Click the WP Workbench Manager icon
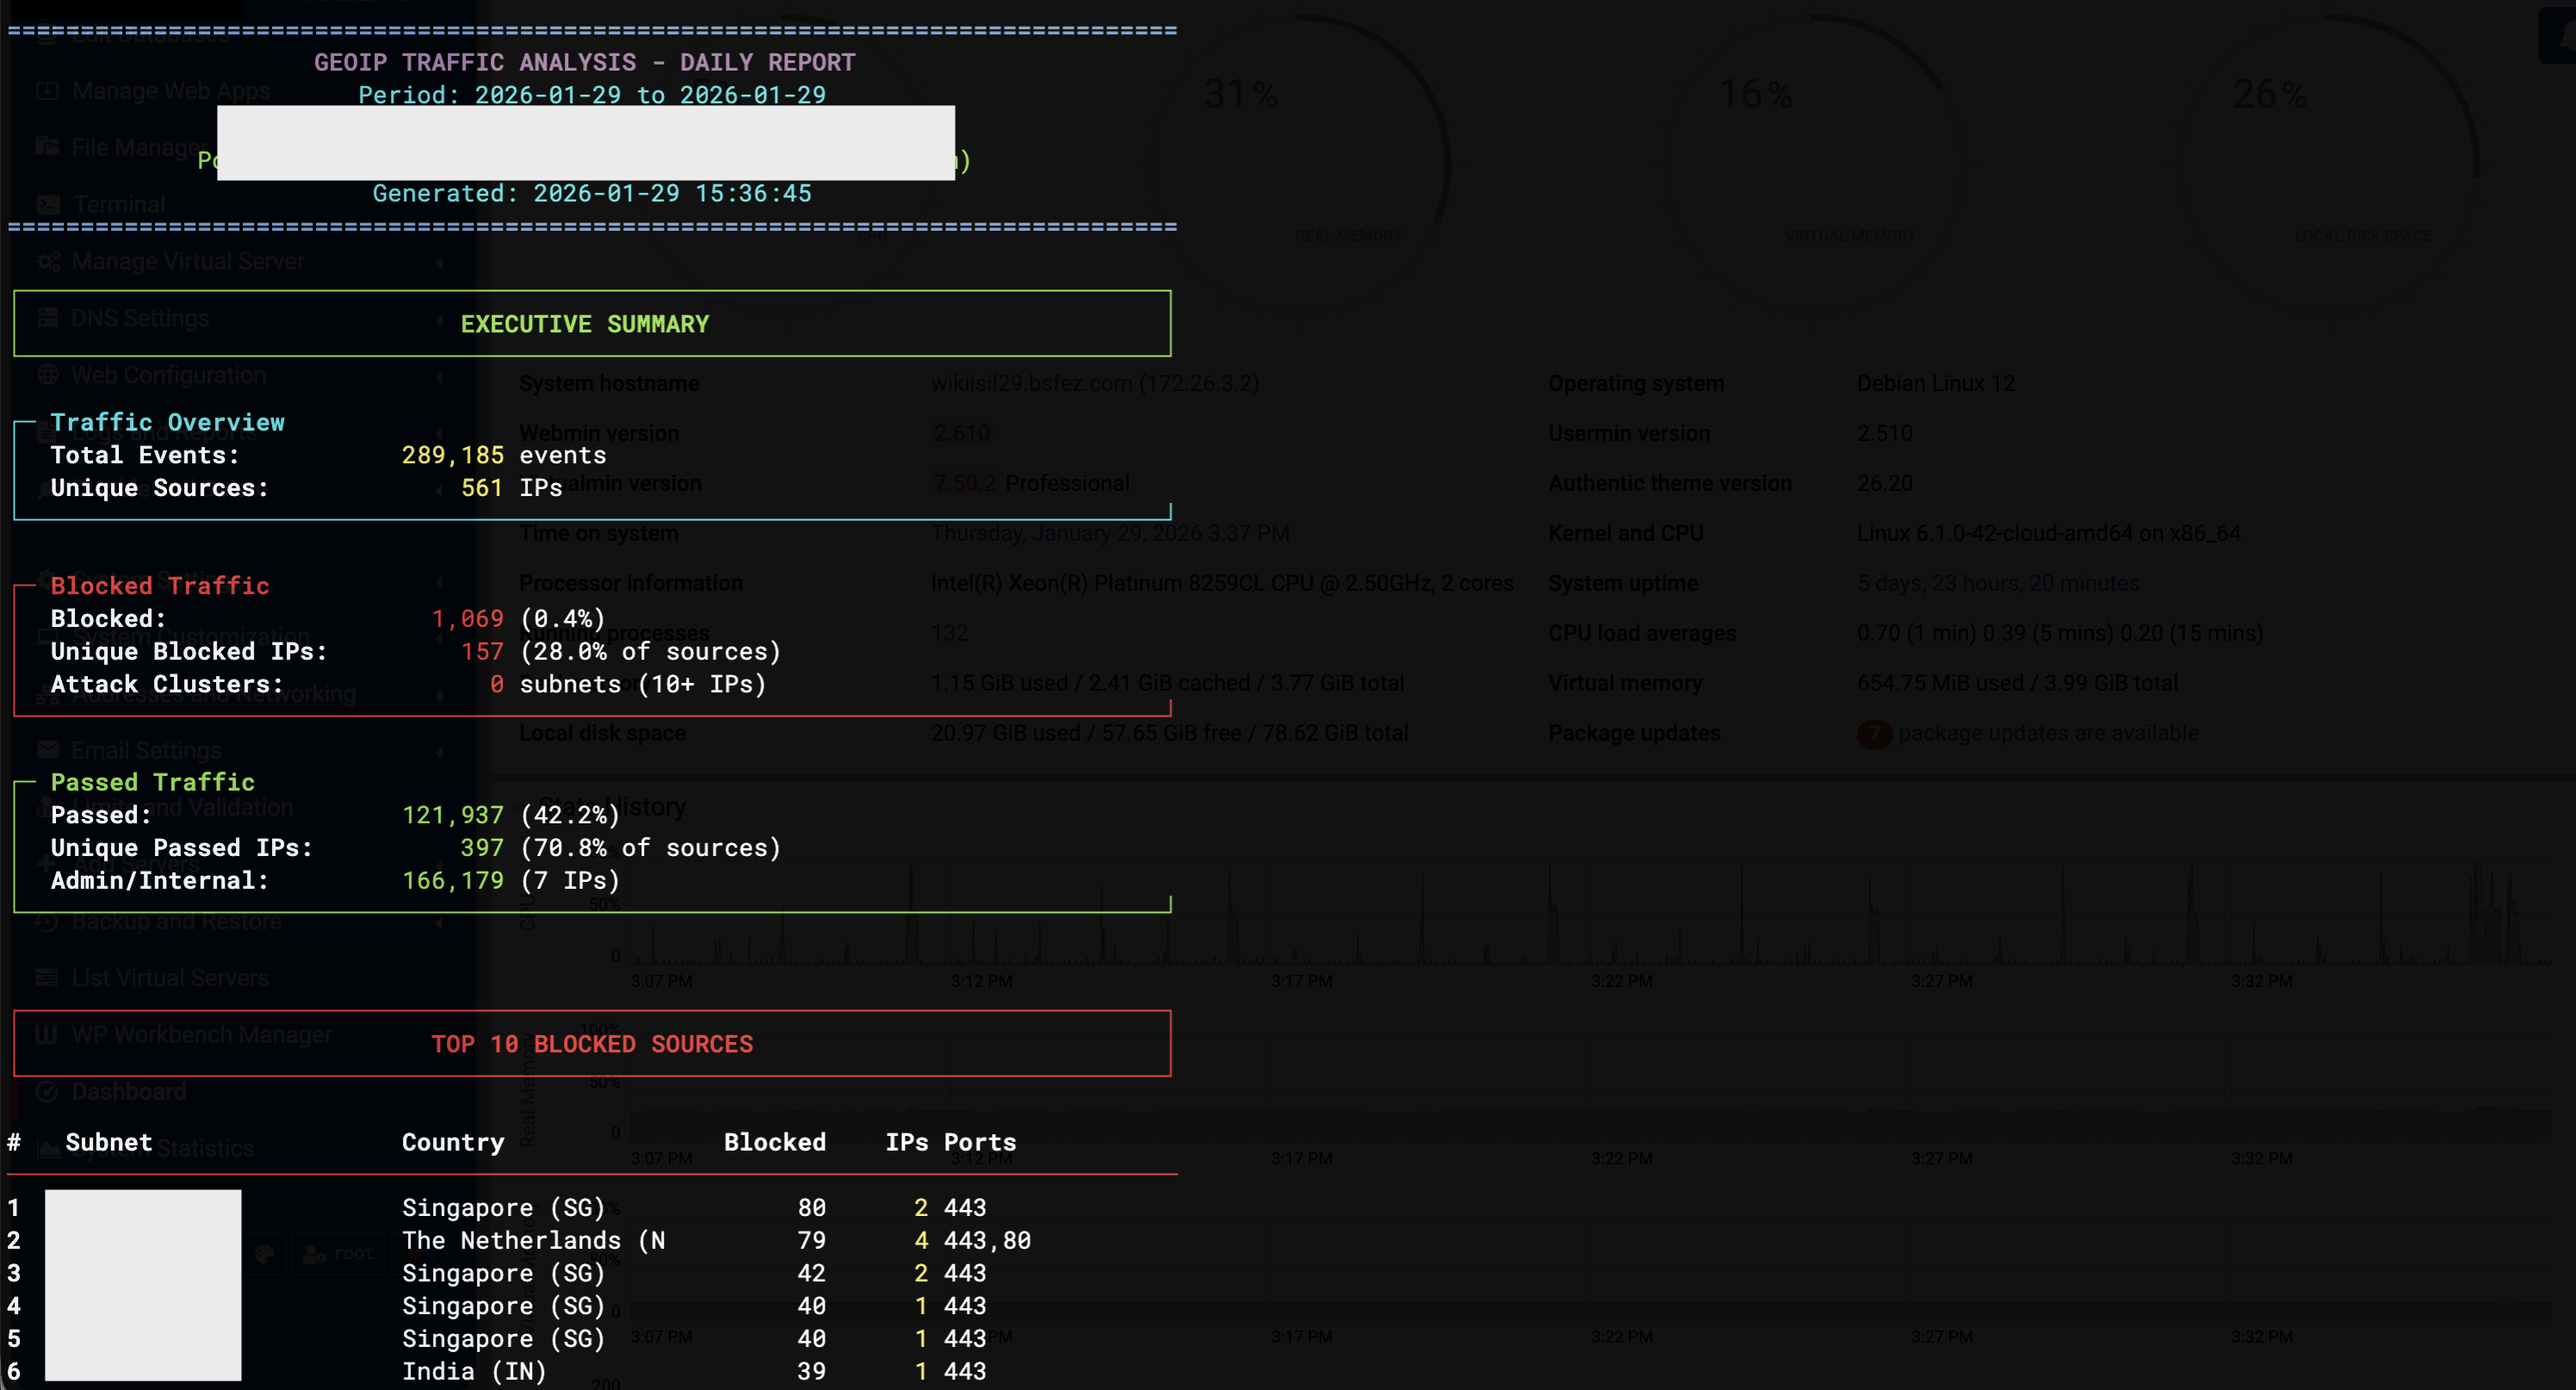Screen dimensions: 2576x1390 (x=47, y=1035)
